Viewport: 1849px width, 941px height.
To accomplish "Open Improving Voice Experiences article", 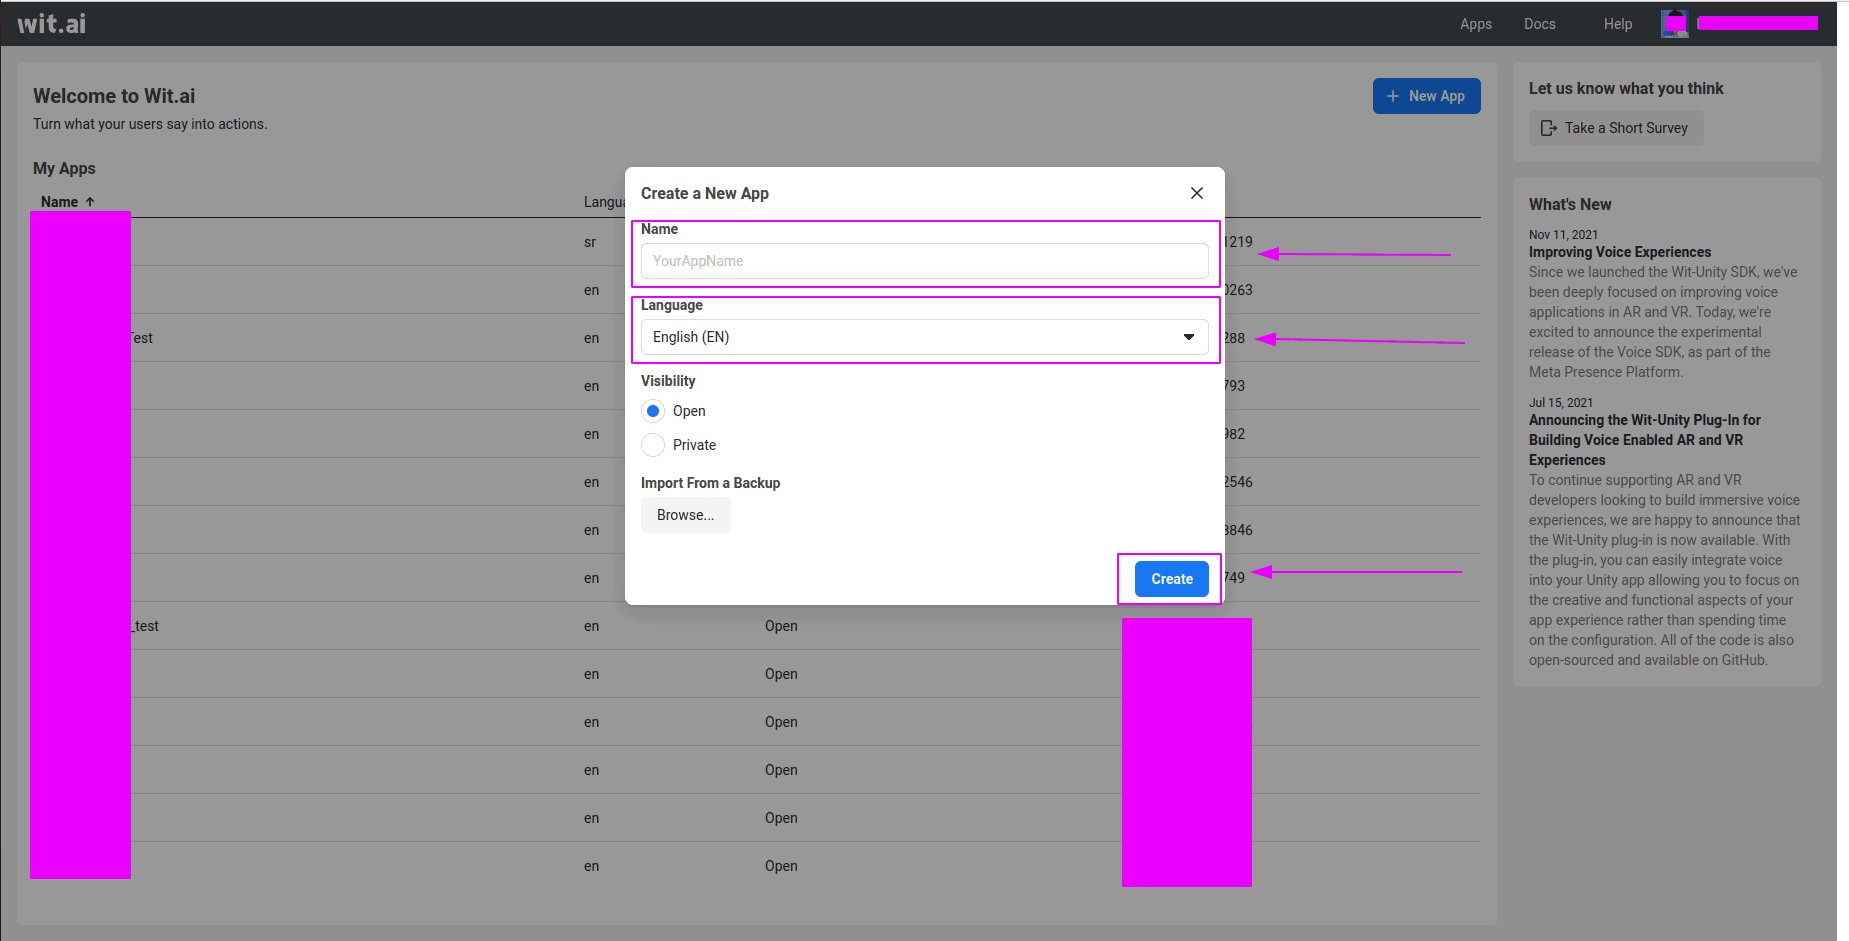I will pyautogui.click(x=1619, y=252).
